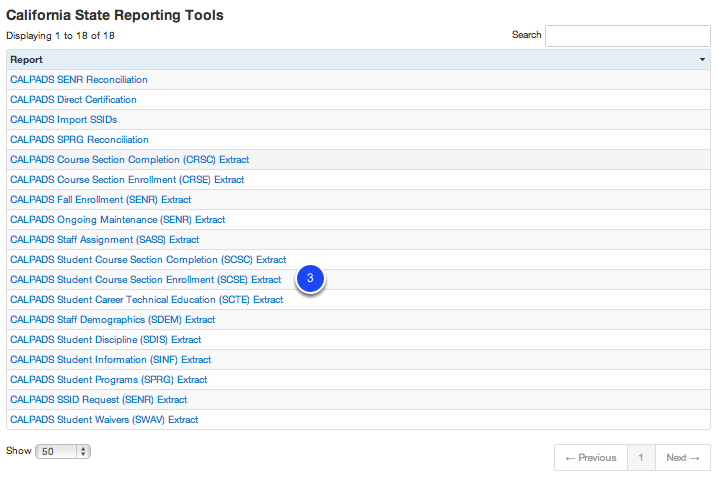Open CALPADS SENR Reconciliation report
Viewport: 717px width, 478px height.
(79, 80)
